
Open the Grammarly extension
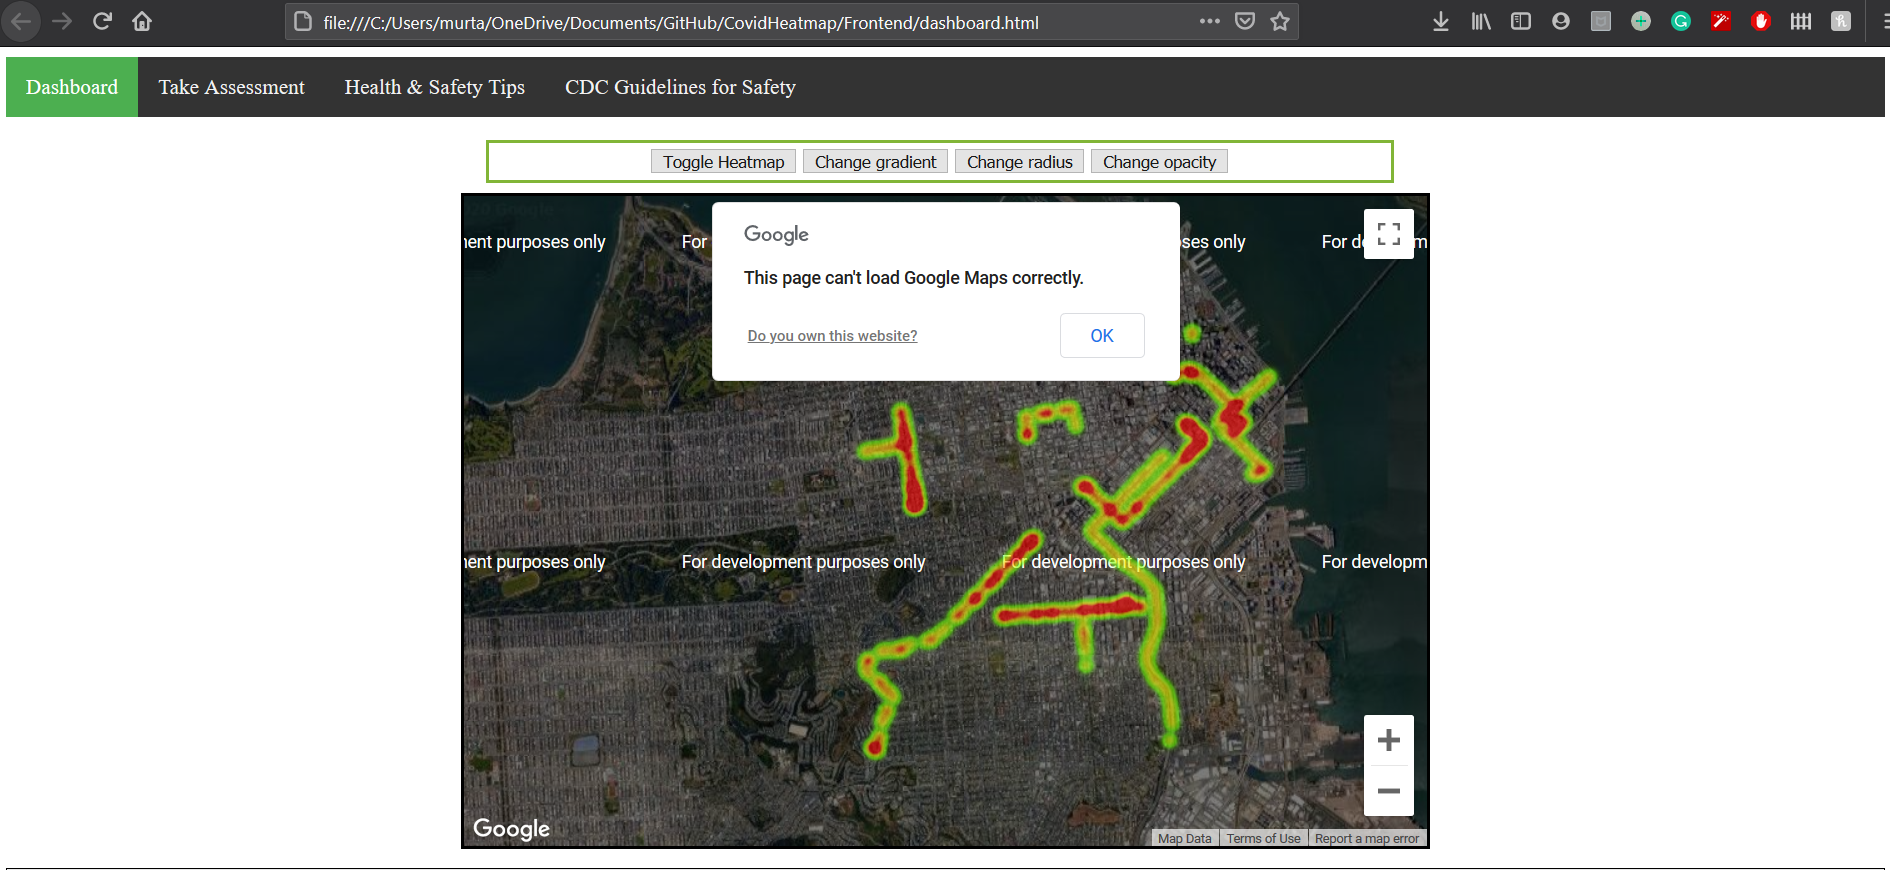pos(1681,21)
